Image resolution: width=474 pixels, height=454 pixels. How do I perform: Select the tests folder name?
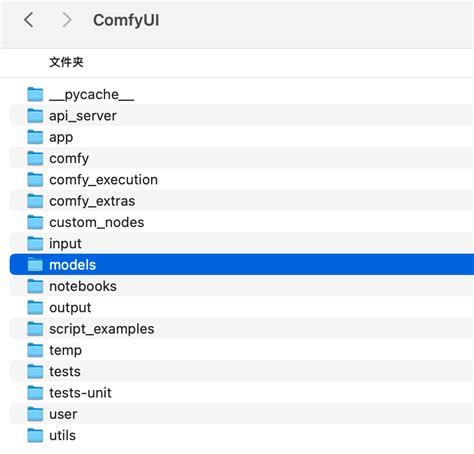[65, 372]
